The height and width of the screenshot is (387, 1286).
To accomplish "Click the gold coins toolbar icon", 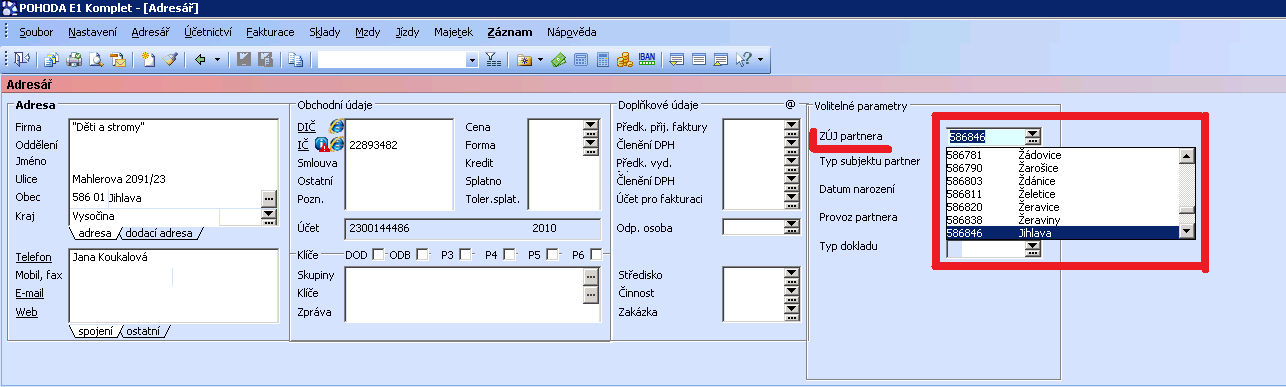I will tap(624, 60).
